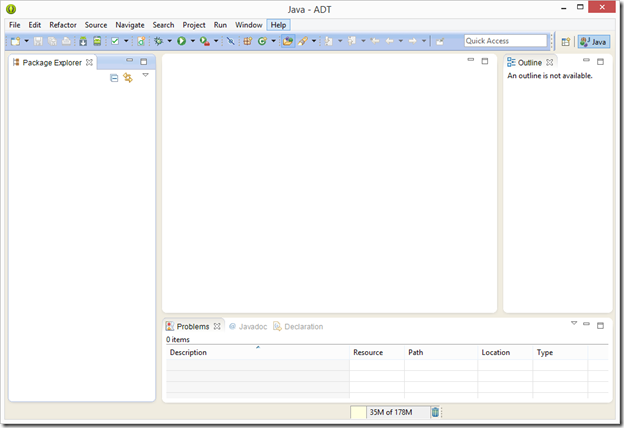Close the Package Explorer view
624x428 pixels.
(x=90, y=63)
